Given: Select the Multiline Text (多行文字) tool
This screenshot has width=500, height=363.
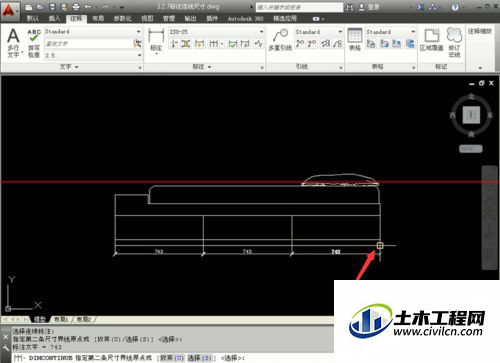Looking at the screenshot, I should click(13, 43).
